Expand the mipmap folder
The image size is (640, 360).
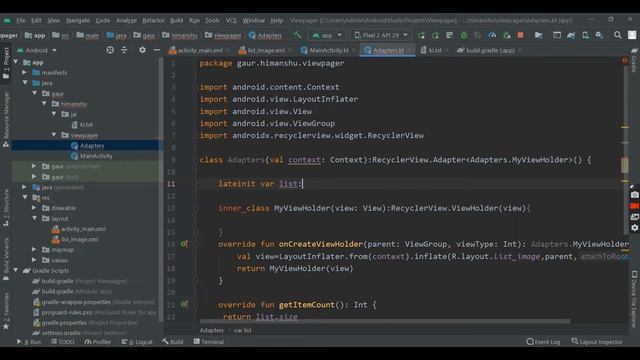click(34, 249)
